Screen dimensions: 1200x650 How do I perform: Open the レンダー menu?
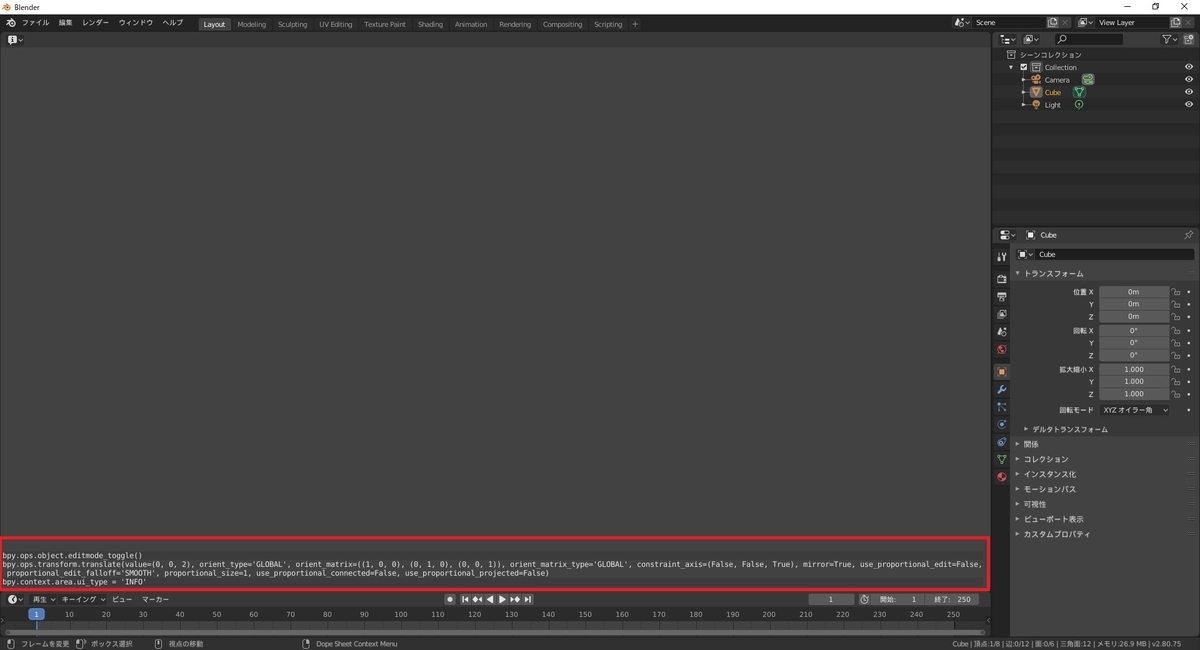pyautogui.click(x=96, y=23)
